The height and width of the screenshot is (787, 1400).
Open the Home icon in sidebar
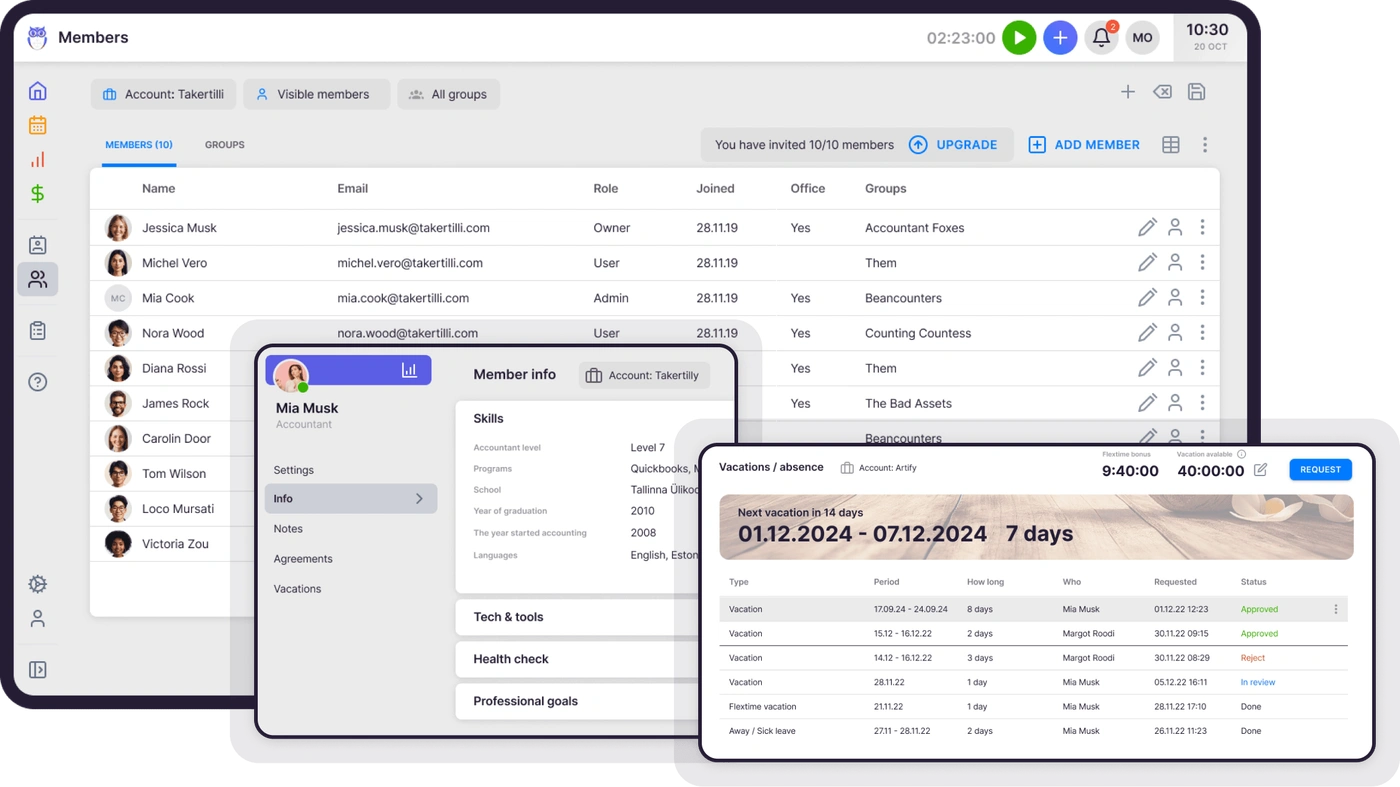coord(37,91)
